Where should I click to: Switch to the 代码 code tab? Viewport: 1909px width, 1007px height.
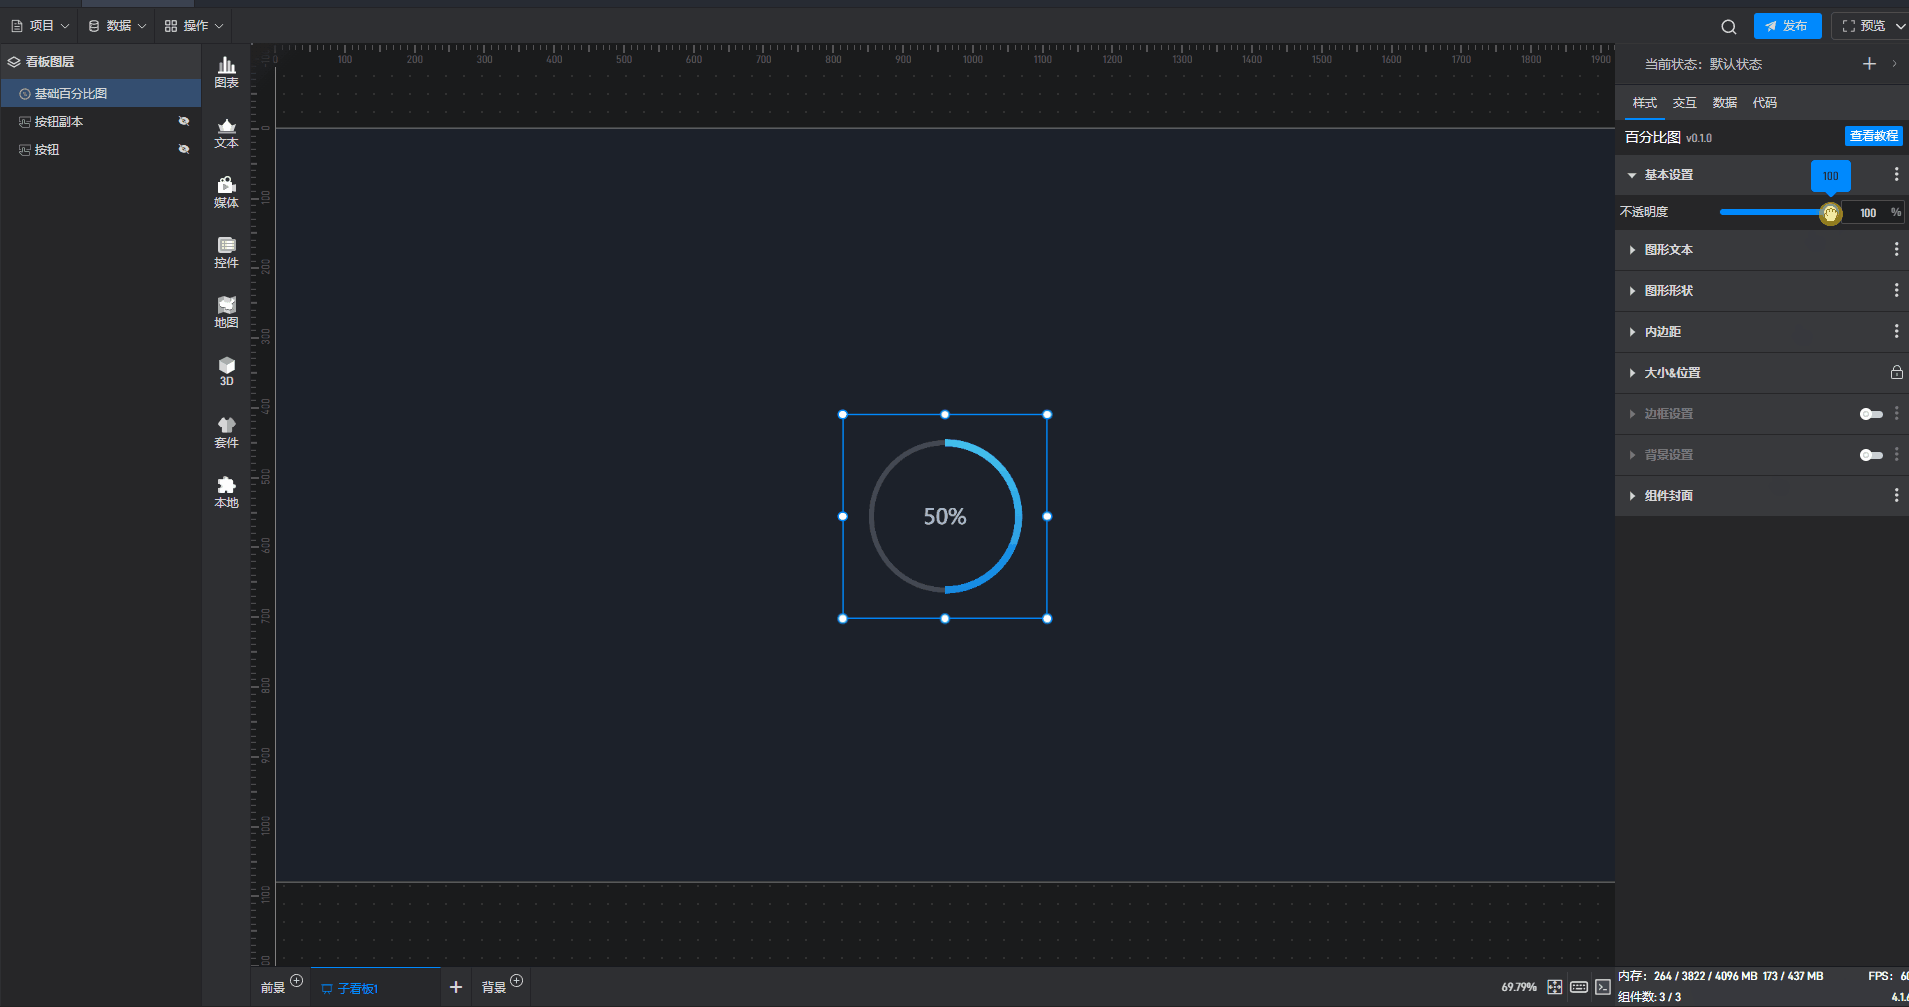(x=1764, y=103)
